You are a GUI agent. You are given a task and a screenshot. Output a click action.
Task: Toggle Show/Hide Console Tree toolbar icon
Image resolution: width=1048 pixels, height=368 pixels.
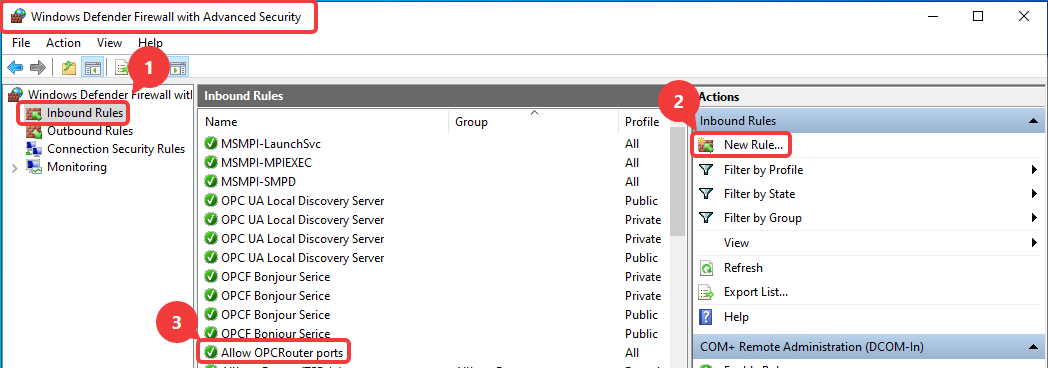pos(92,67)
